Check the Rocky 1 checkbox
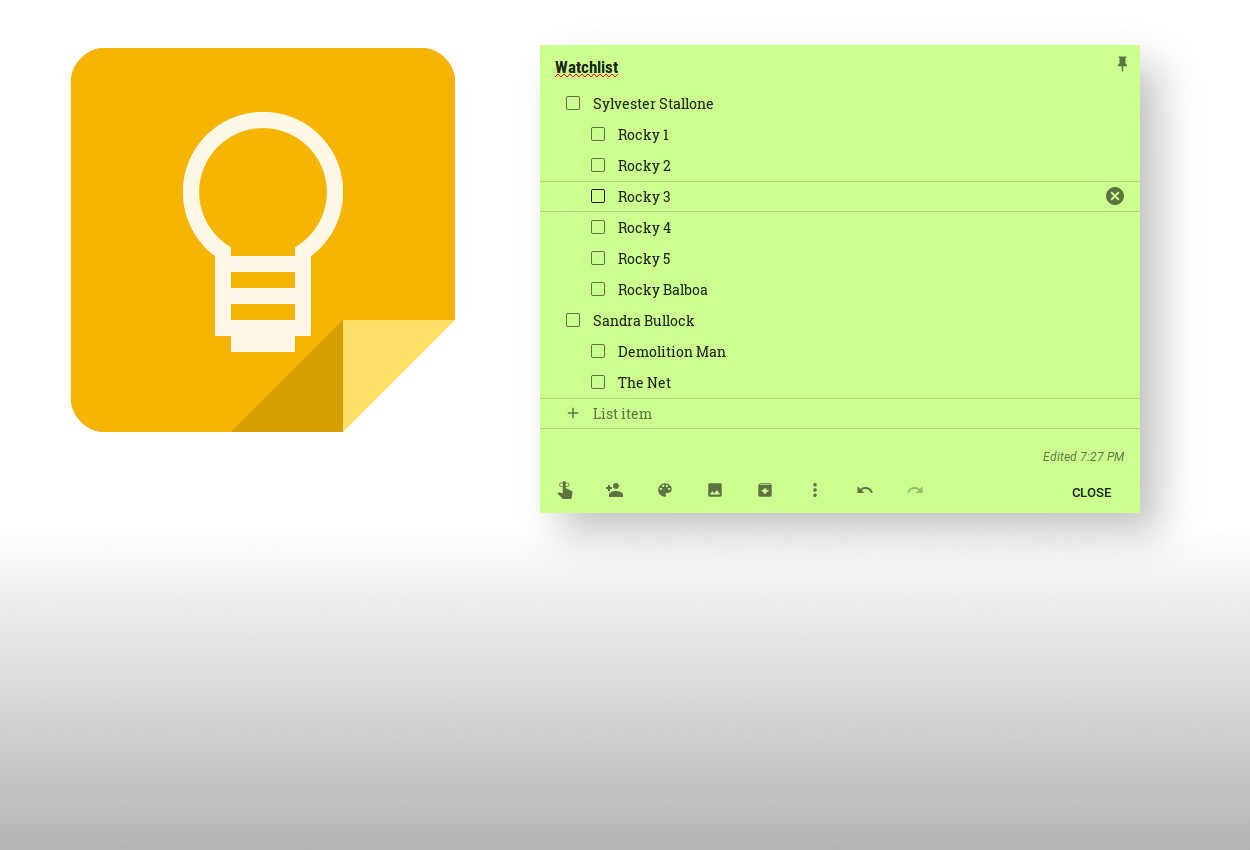The height and width of the screenshot is (850, 1250). point(598,134)
